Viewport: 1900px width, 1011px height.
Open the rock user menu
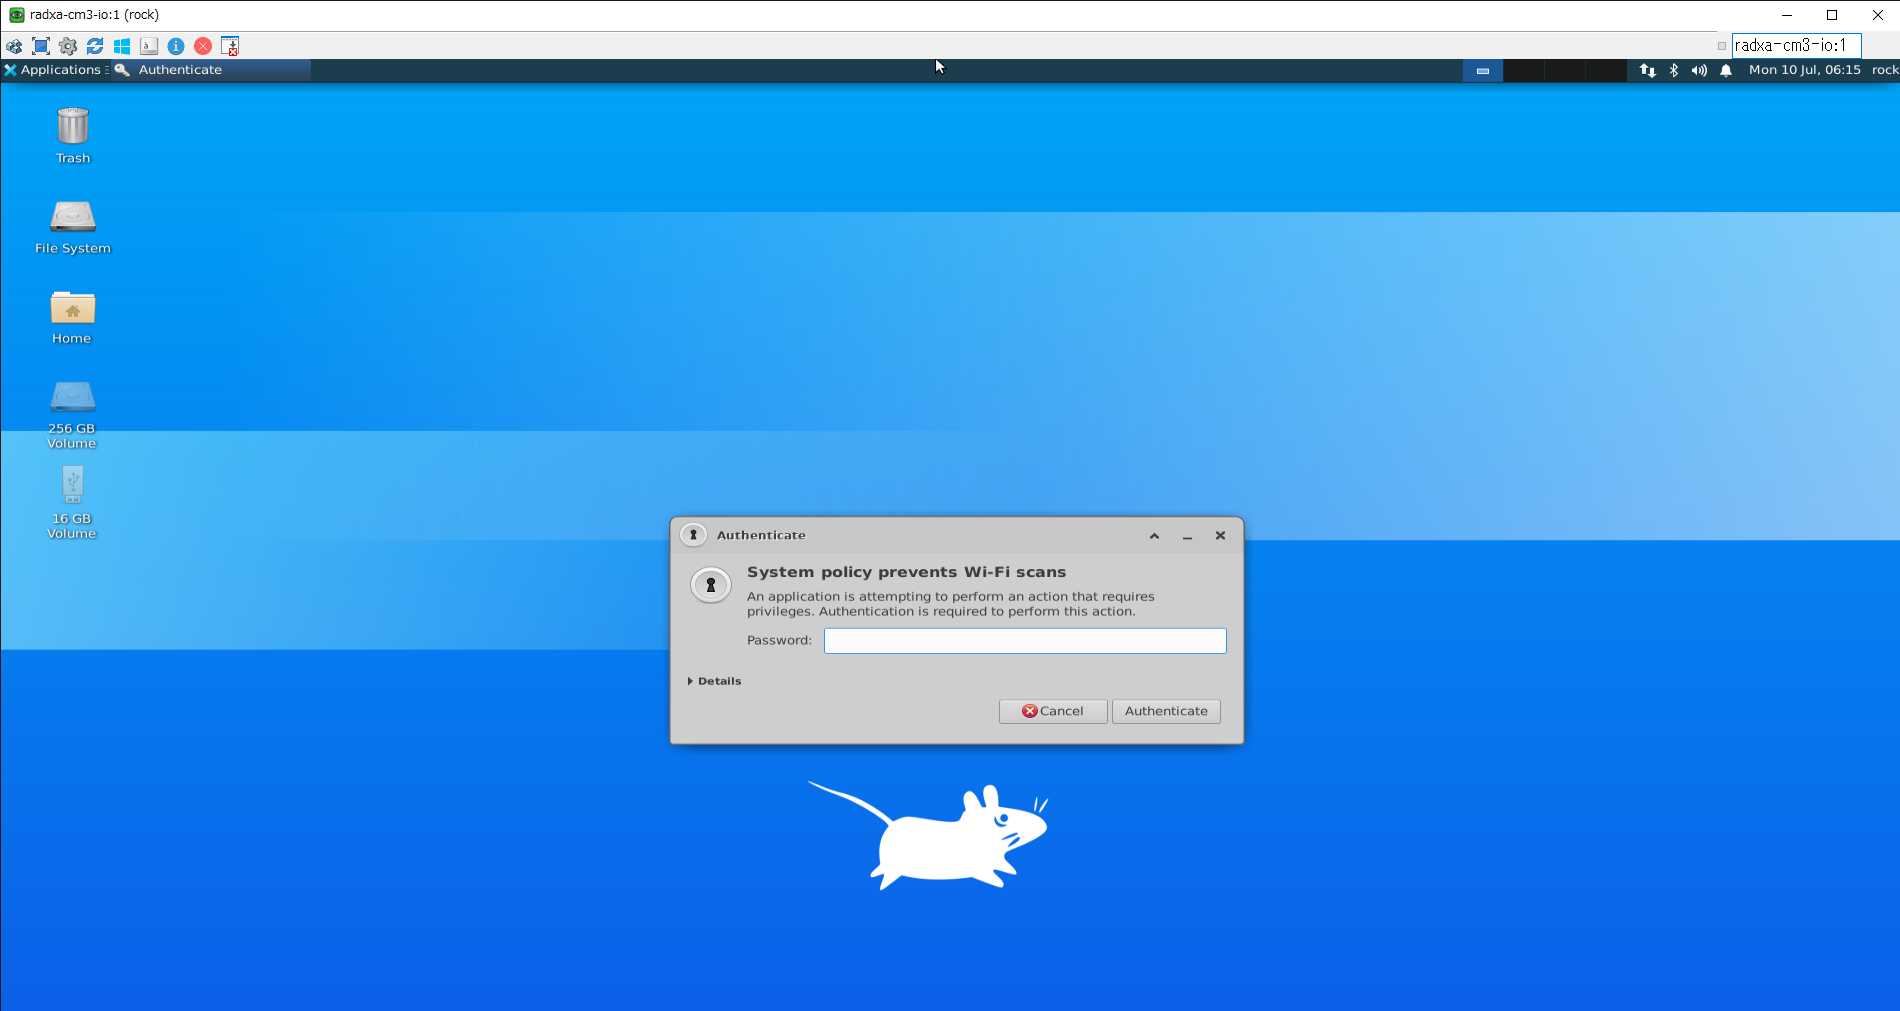point(1885,70)
